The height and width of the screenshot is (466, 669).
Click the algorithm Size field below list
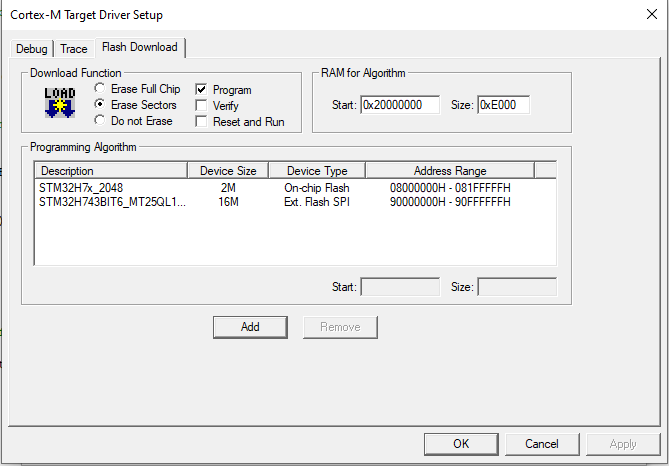pos(517,287)
